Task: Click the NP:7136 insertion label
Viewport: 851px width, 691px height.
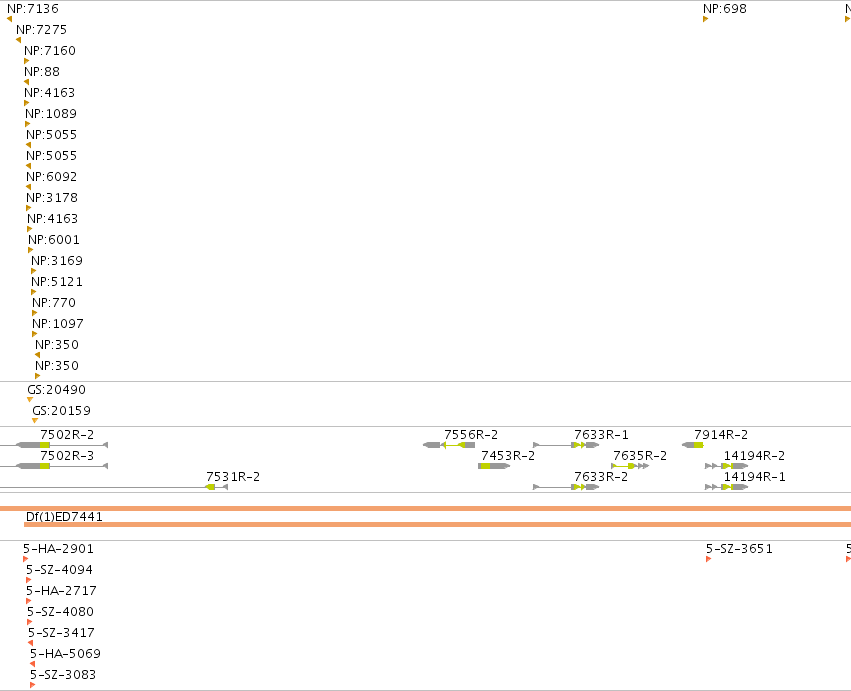Action: pyautogui.click(x=33, y=9)
